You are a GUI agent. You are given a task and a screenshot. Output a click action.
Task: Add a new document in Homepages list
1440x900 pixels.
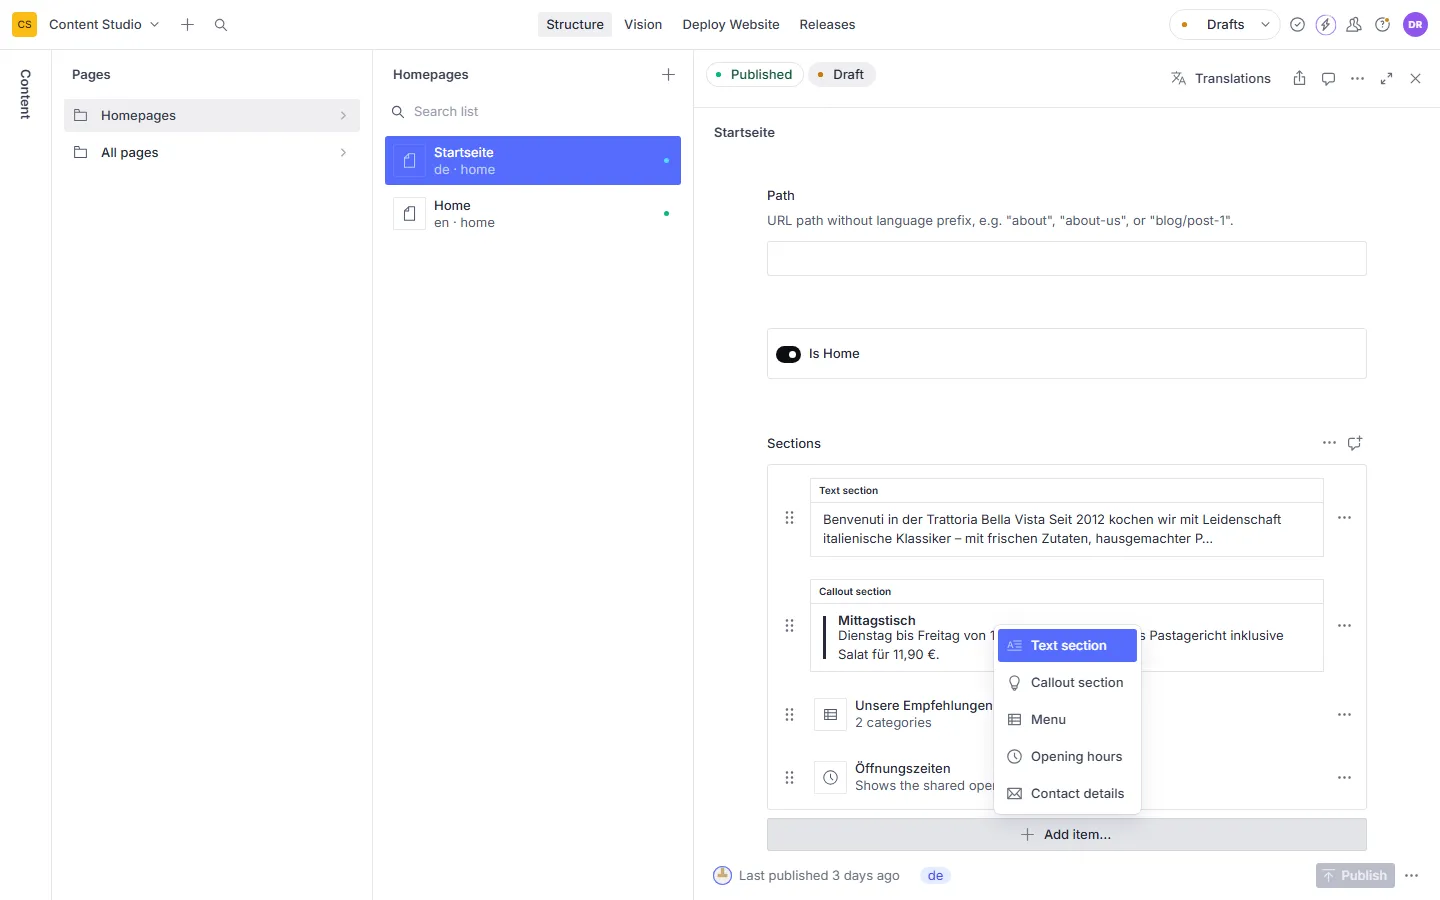point(669,74)
